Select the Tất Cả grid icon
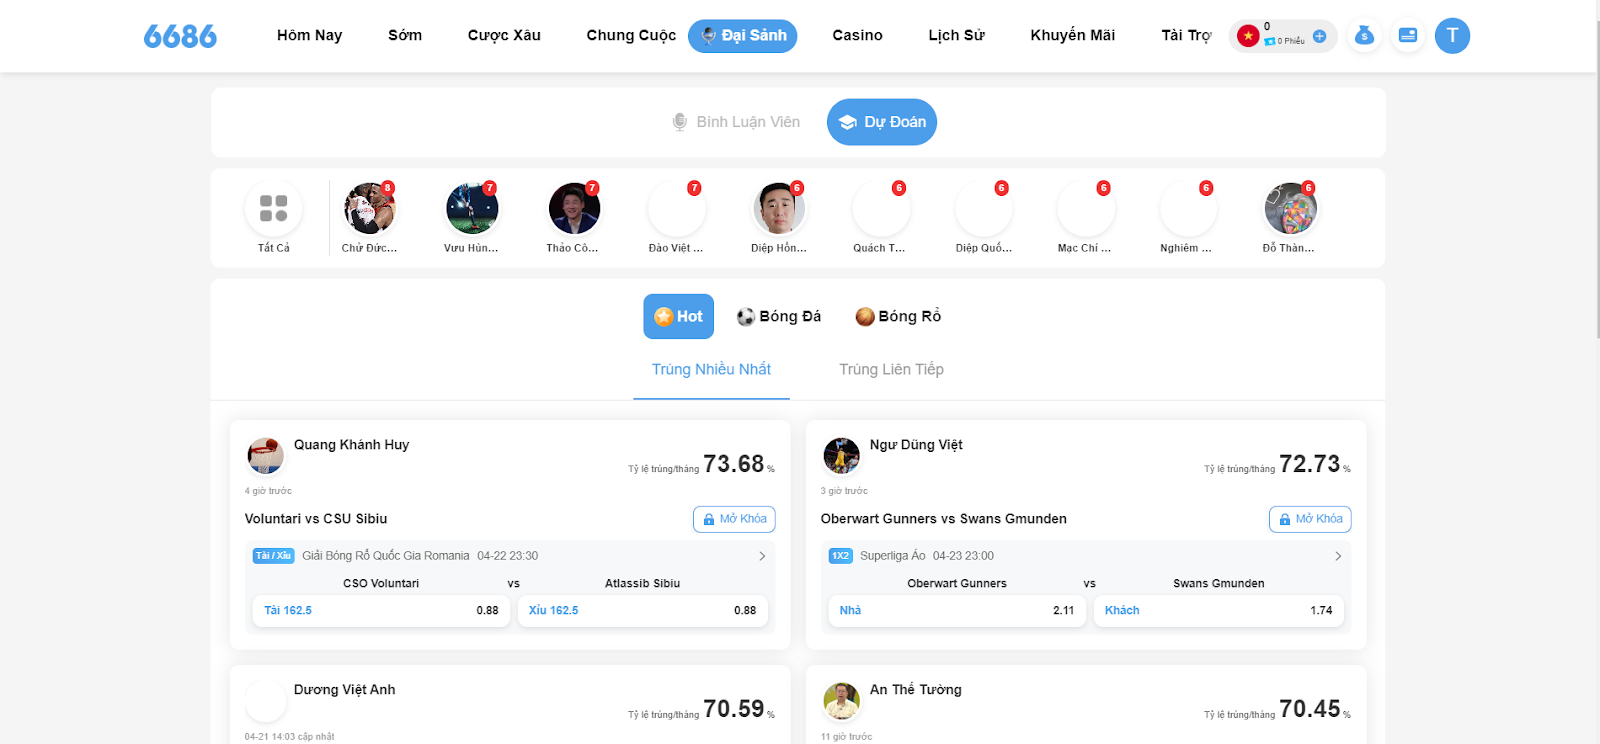Screen dimensions: 1600x744 point(273,208)
